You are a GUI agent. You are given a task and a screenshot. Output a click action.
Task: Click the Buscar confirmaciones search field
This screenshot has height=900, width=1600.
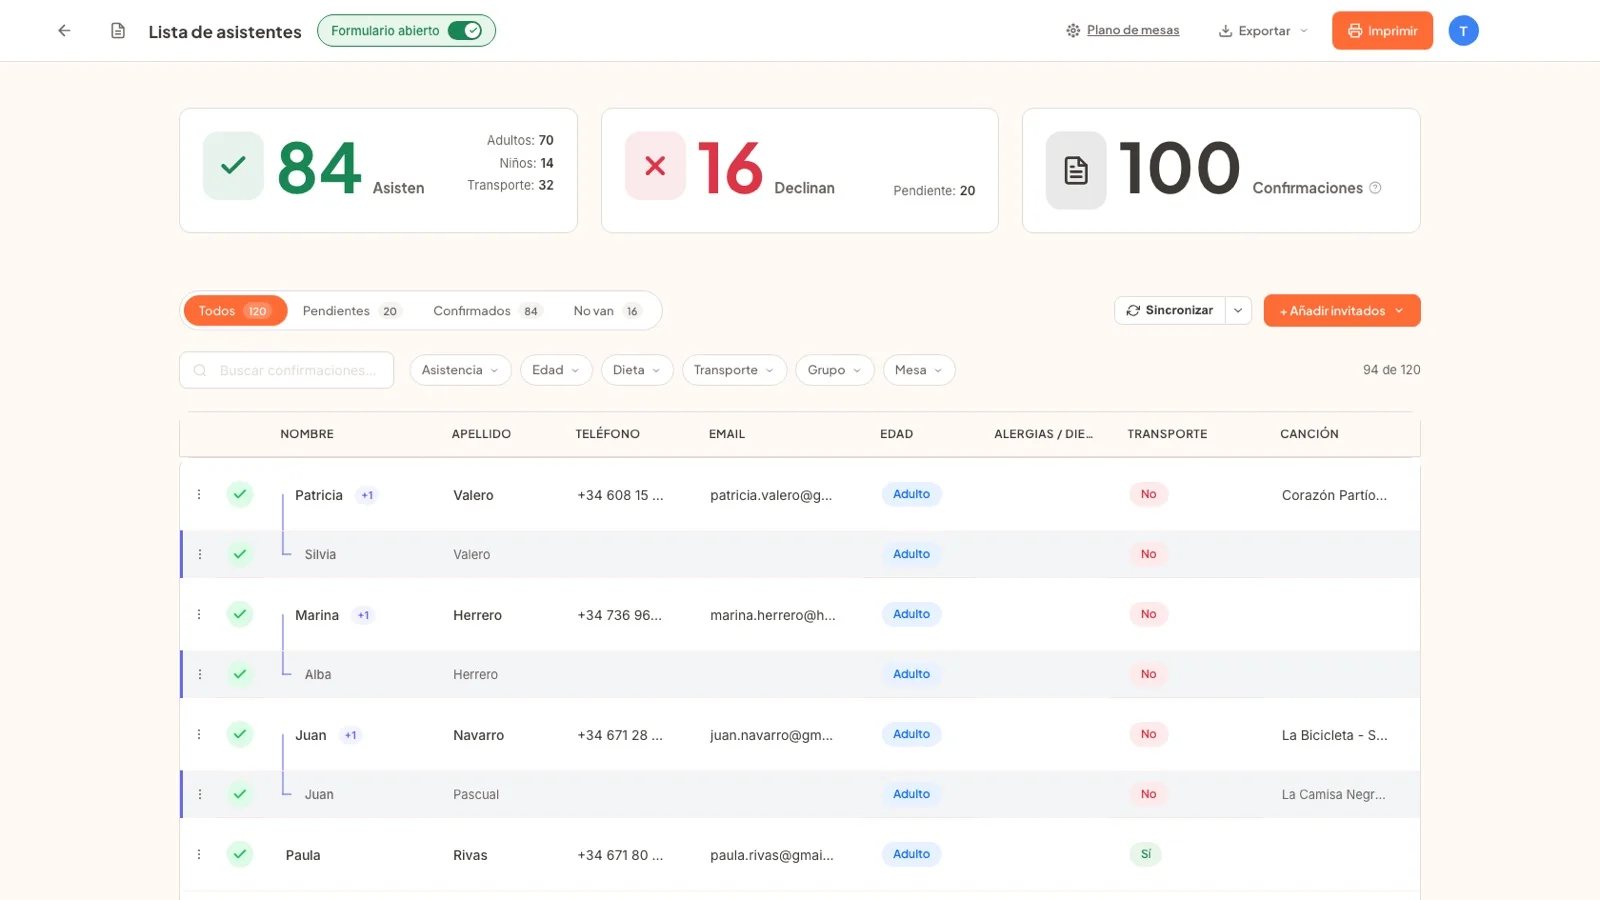coord(287,370)
